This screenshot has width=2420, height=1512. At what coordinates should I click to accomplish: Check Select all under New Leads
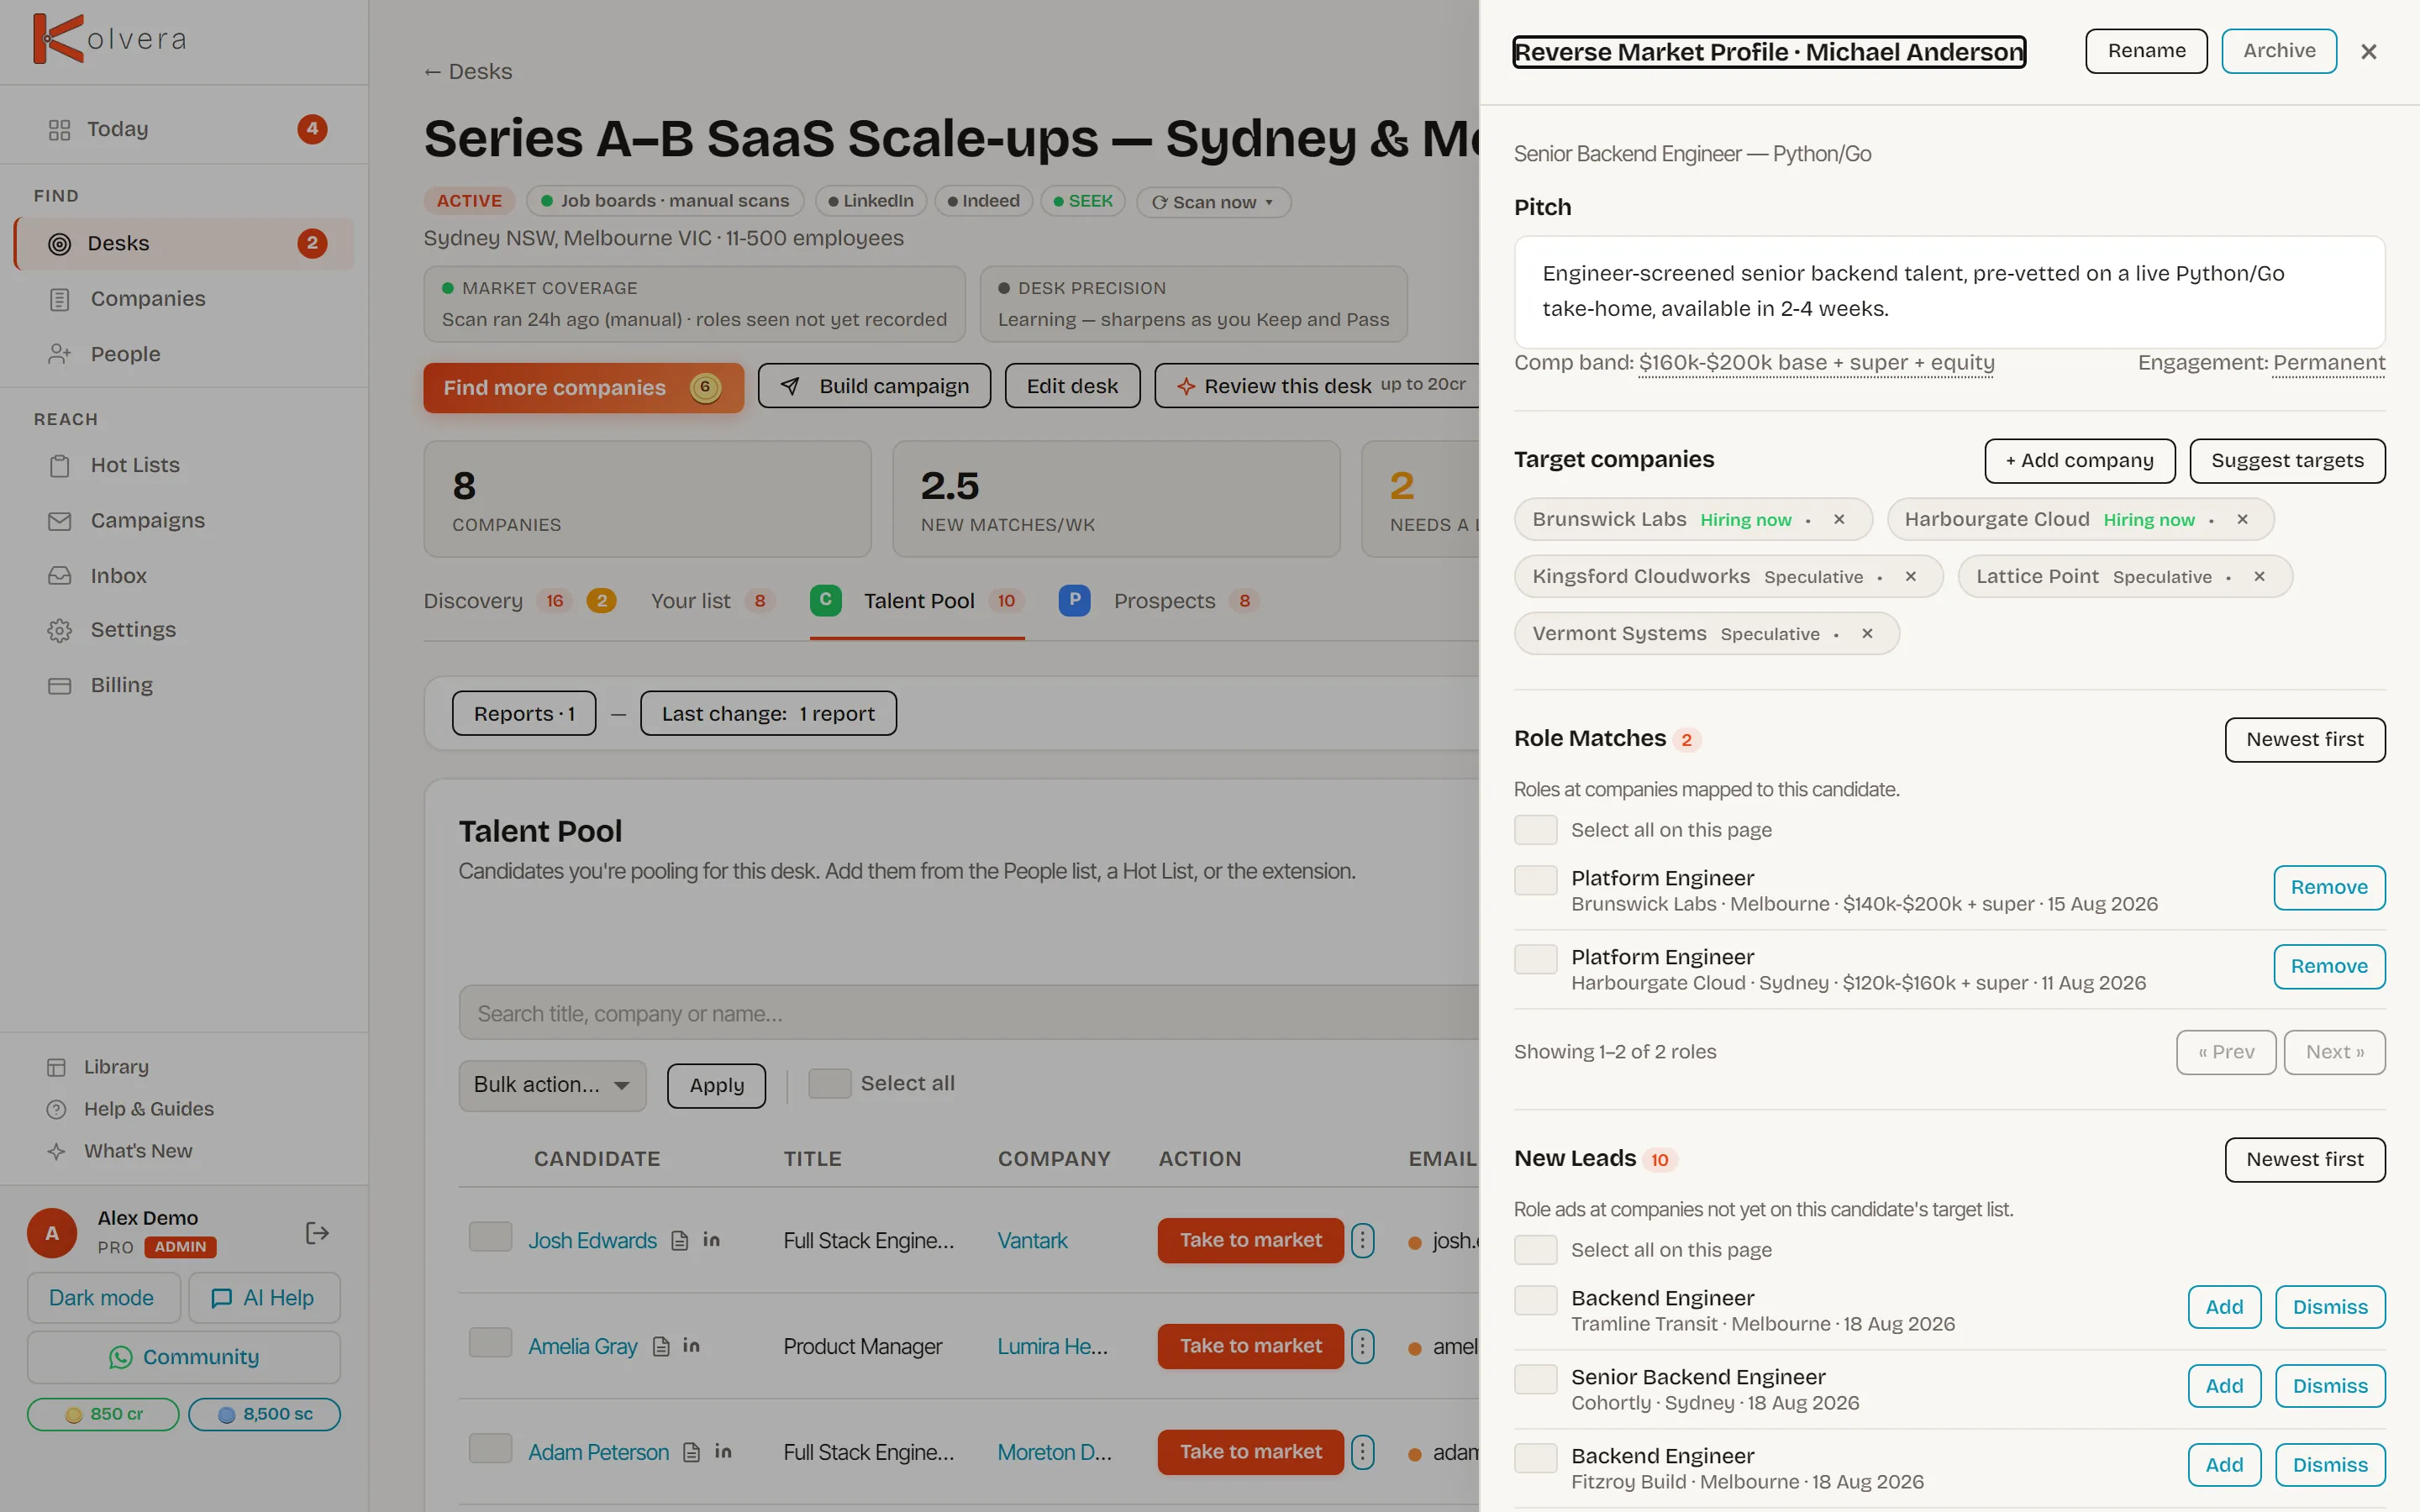pos(1535,1250)
